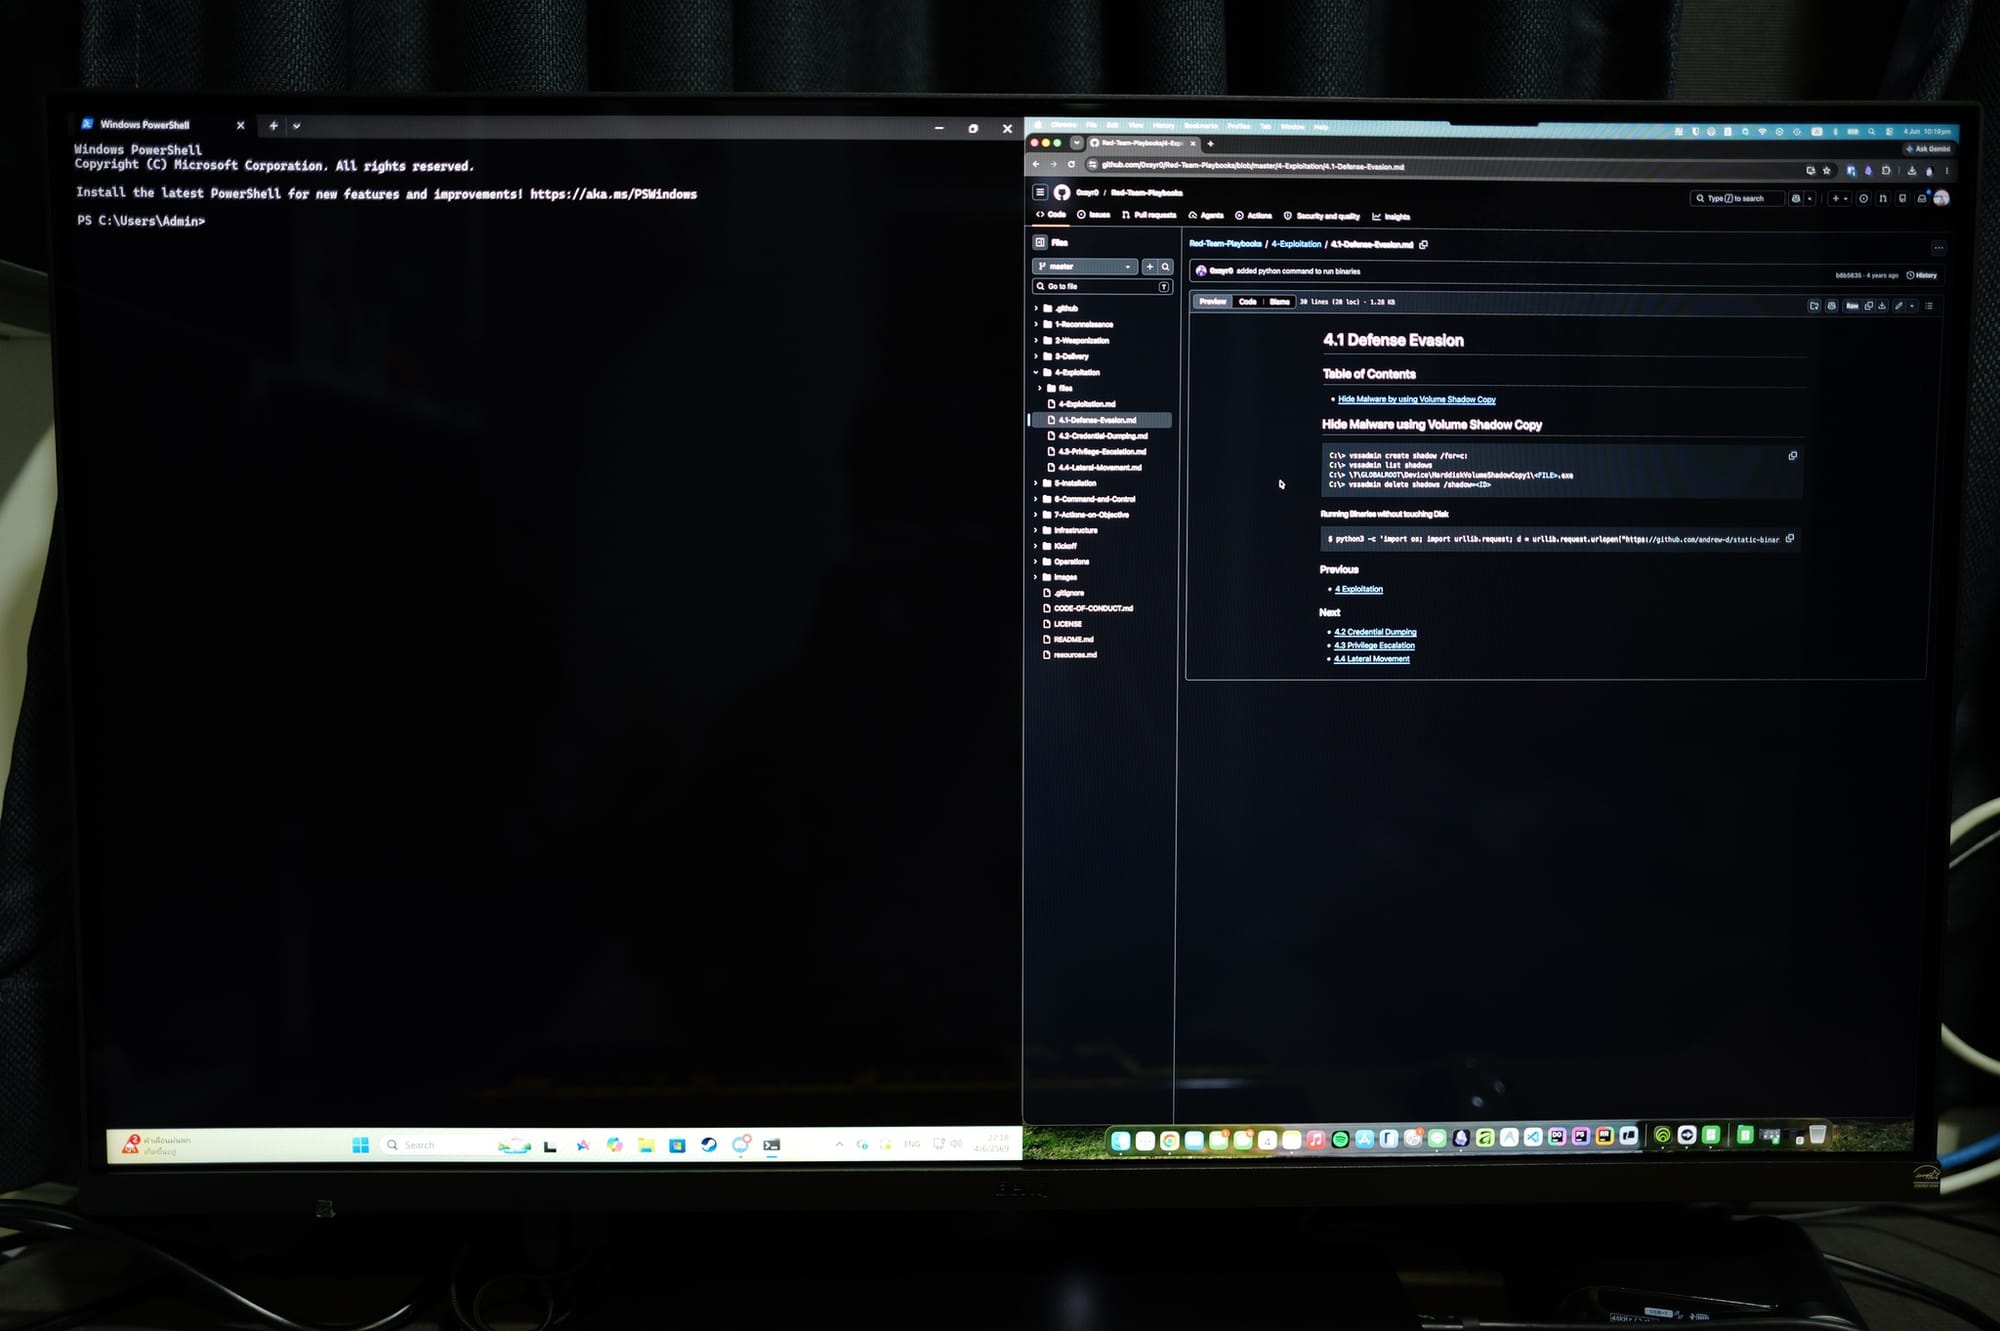The width and height of the screenshot is (2000, 1331).
Task: Collapse the Files side panel icon
Action: 1040,242
